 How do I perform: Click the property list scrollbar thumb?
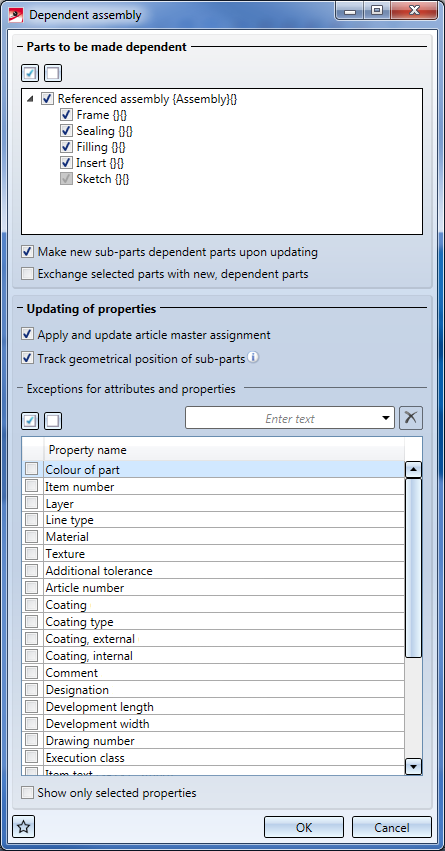(x=414, y=568)
